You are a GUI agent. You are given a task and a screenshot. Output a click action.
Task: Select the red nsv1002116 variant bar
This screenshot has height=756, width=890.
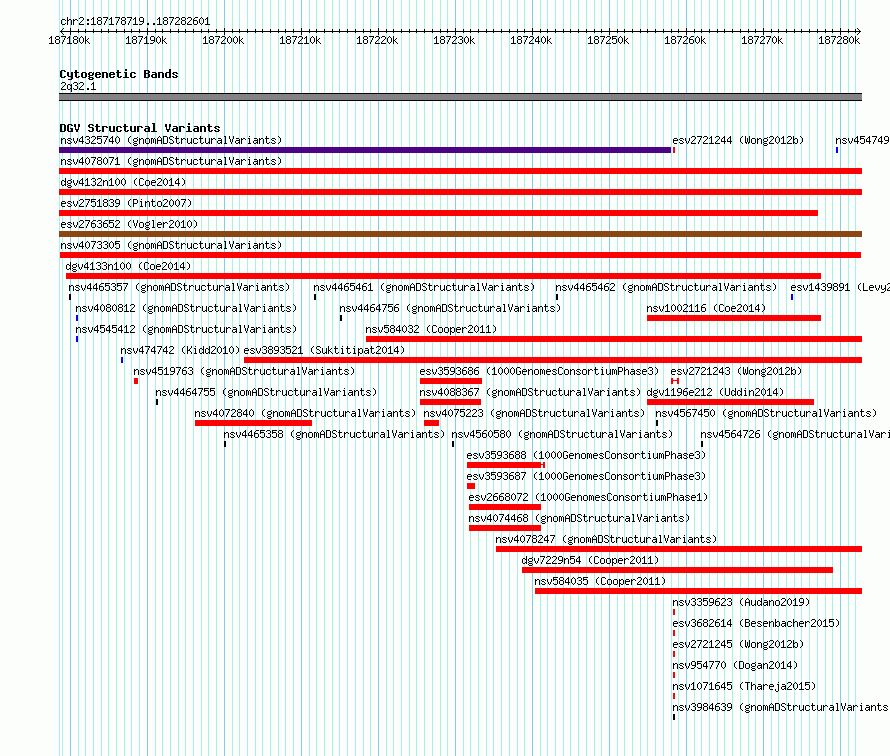click(734, 318)
